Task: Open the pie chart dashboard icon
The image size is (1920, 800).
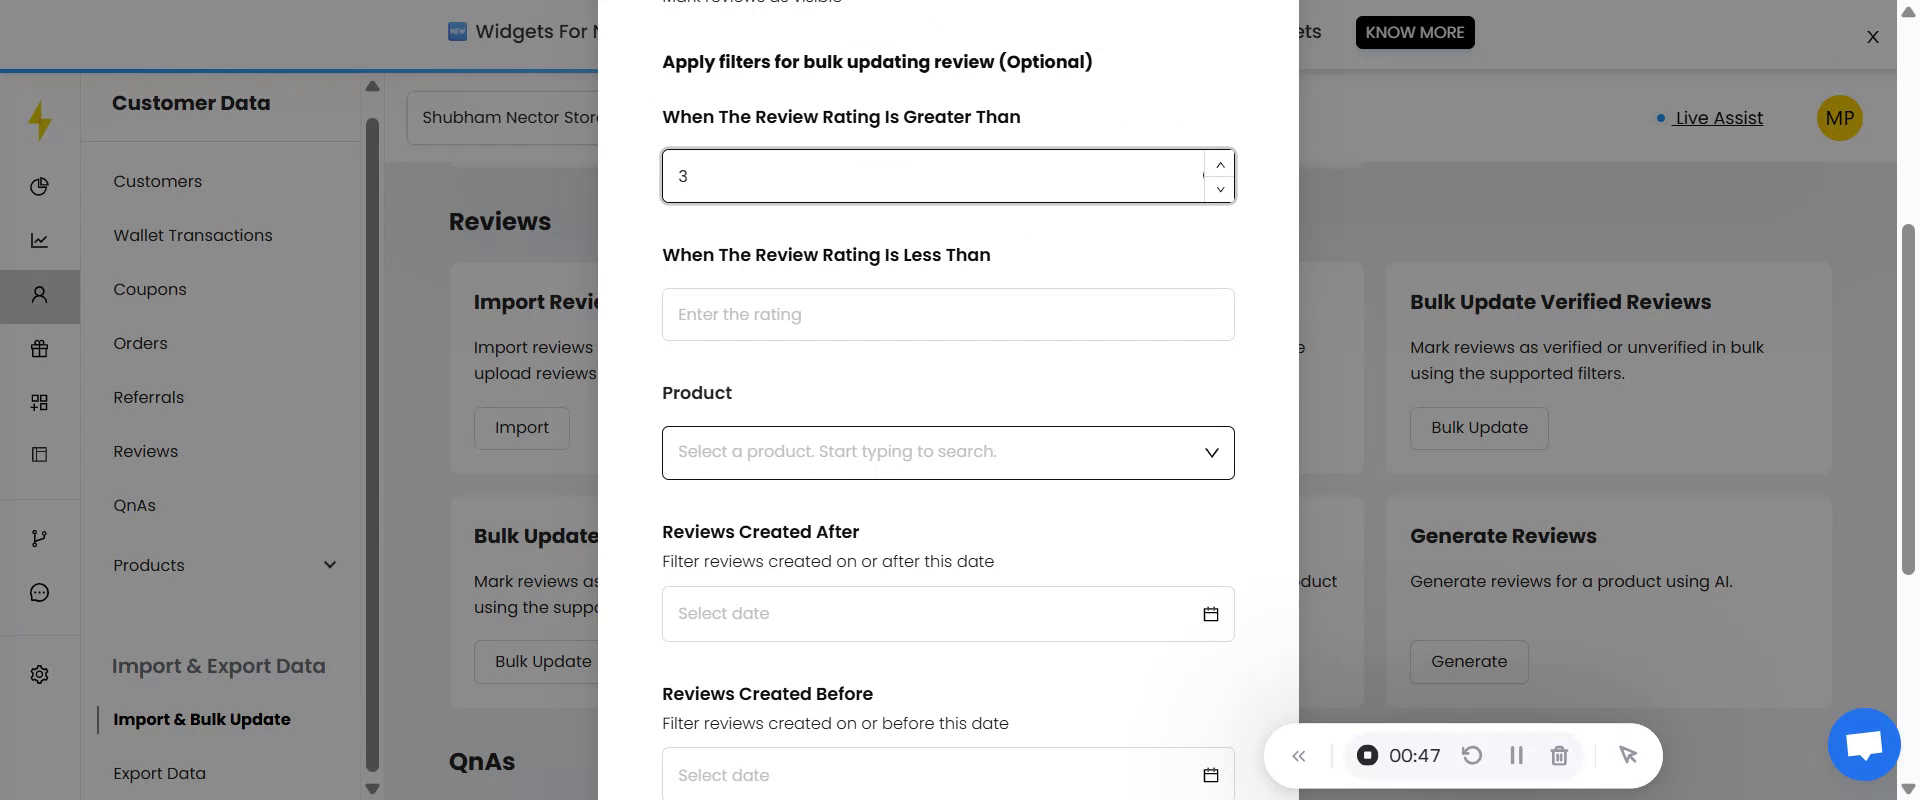Action: tap(39, 186)
